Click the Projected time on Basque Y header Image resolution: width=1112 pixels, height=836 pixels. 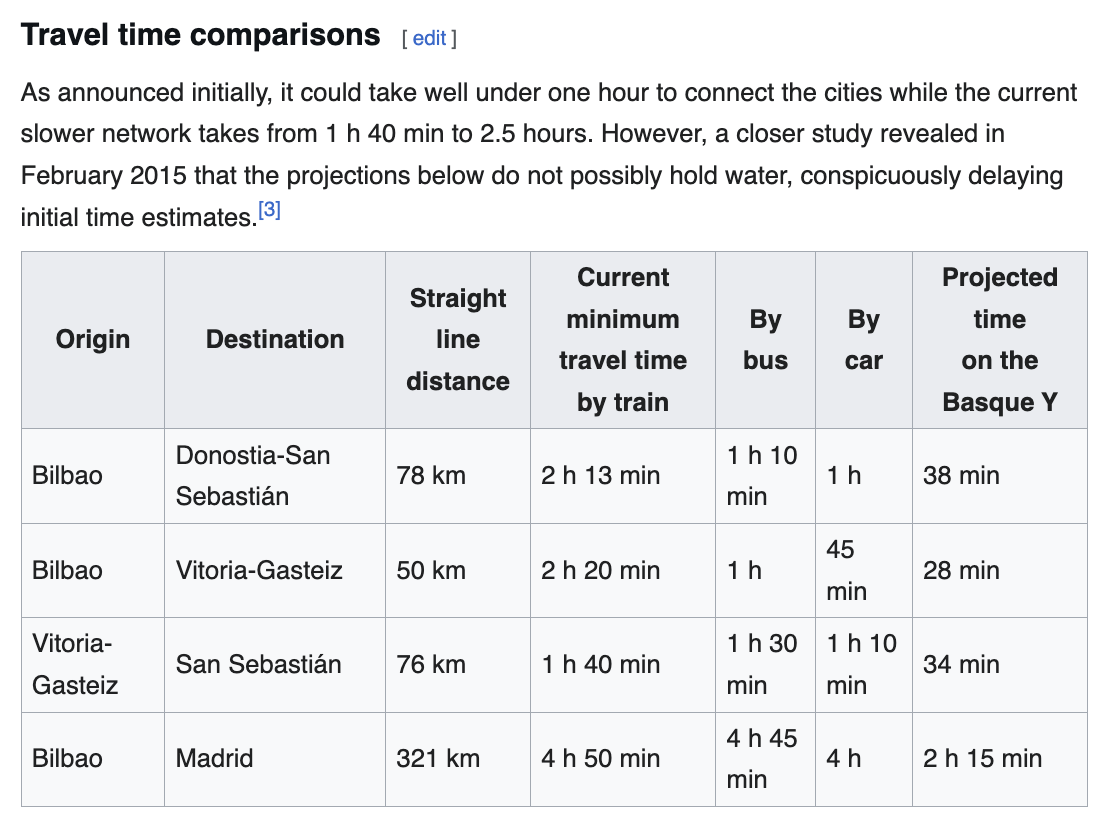coord(999,340)
